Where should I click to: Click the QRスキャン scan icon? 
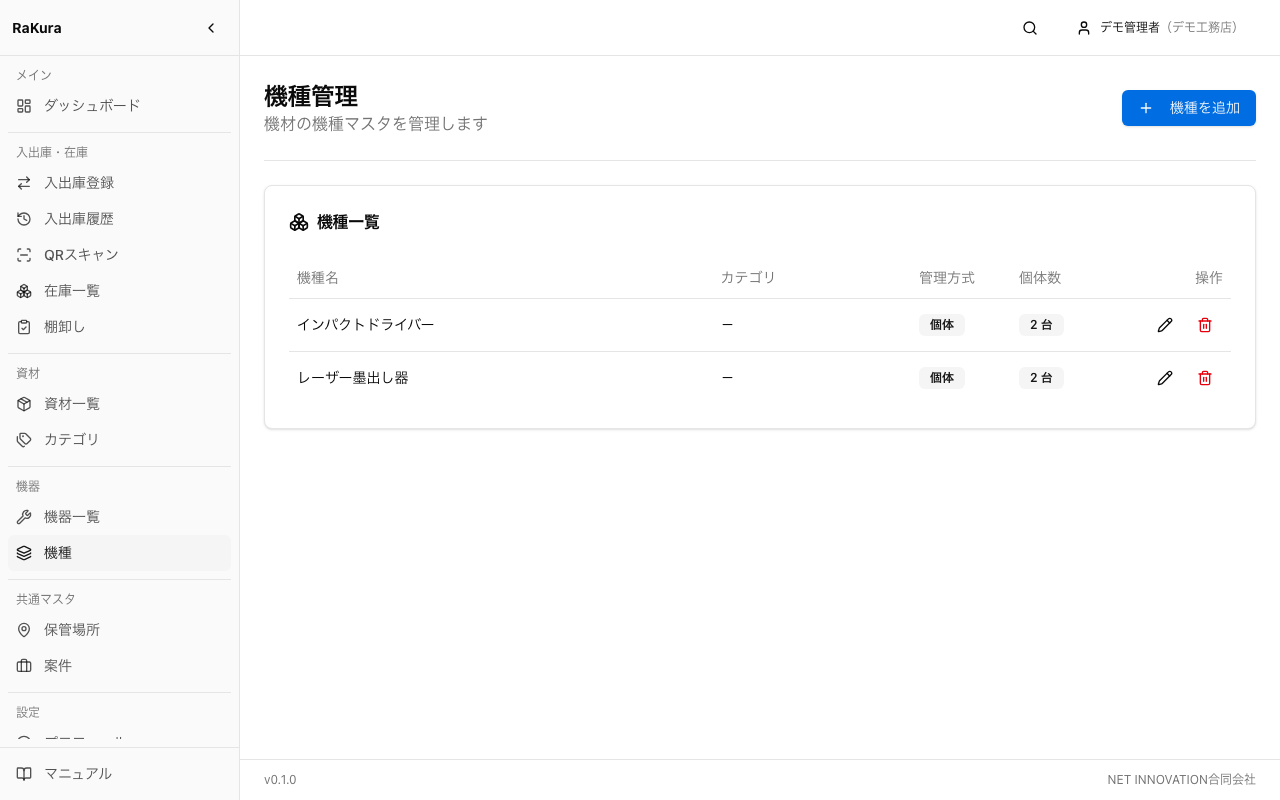pos(24,255)
